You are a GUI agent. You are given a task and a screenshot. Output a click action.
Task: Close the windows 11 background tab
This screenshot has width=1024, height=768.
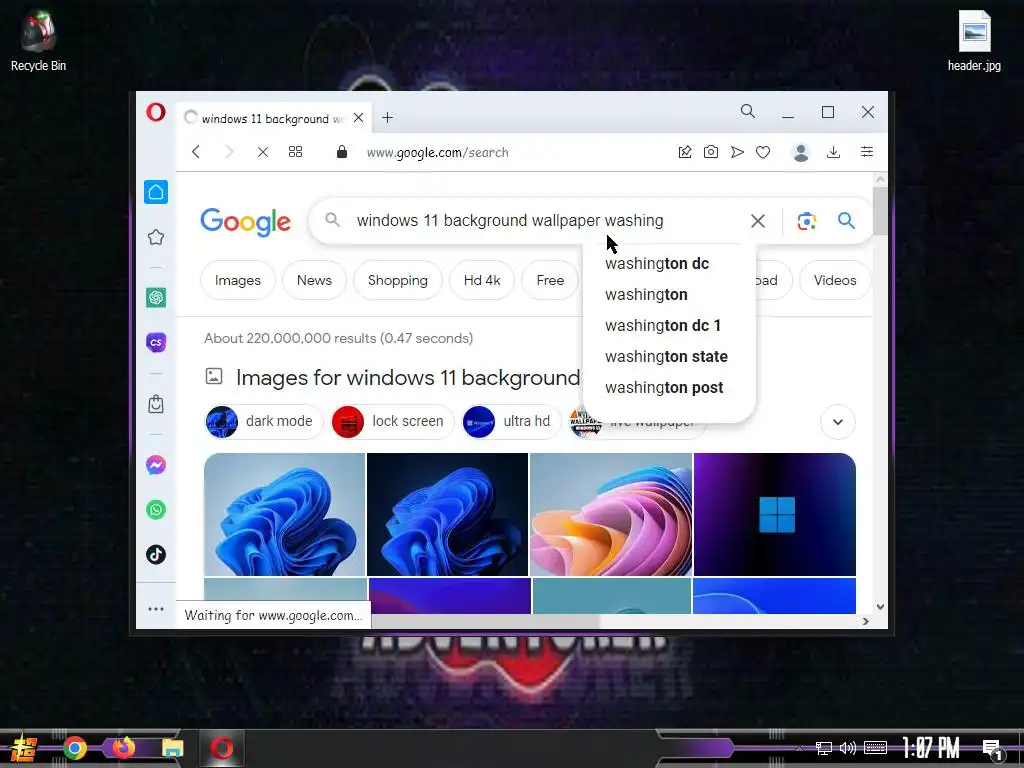(x=359, y=118)
